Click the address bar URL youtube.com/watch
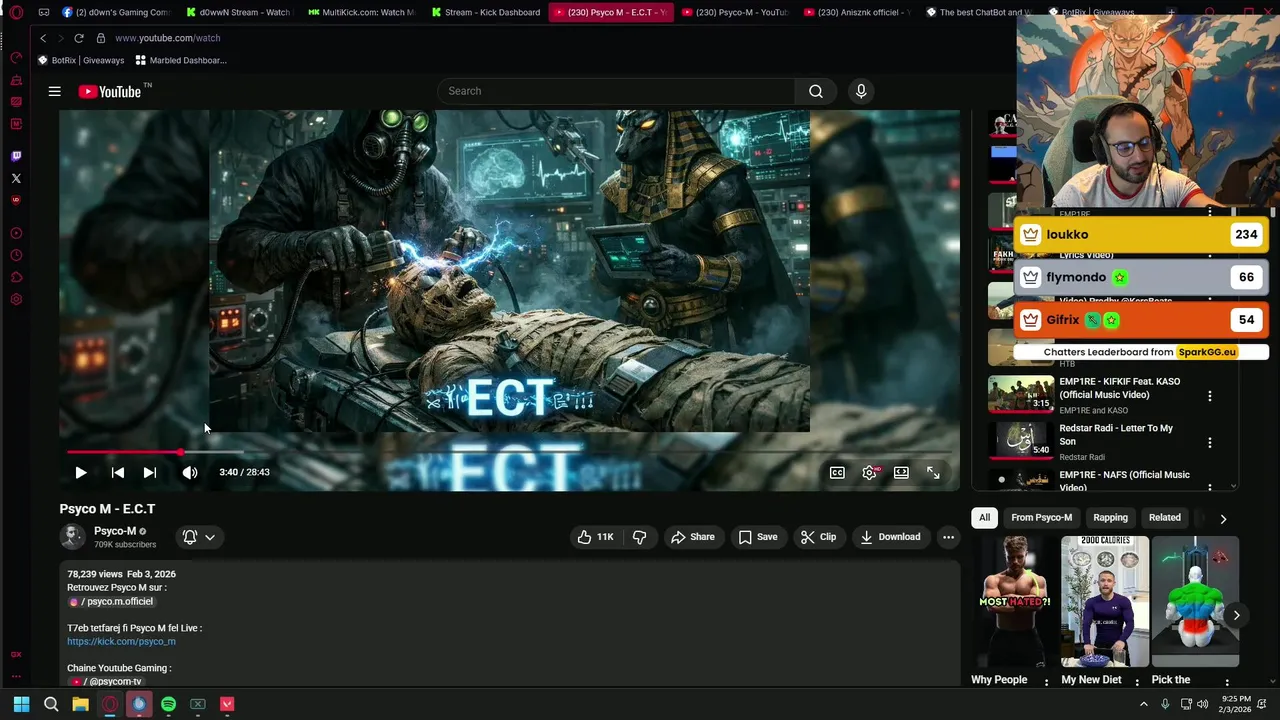Image resolution: width=1280 pixels, height=720 pixels. (168, 38)
